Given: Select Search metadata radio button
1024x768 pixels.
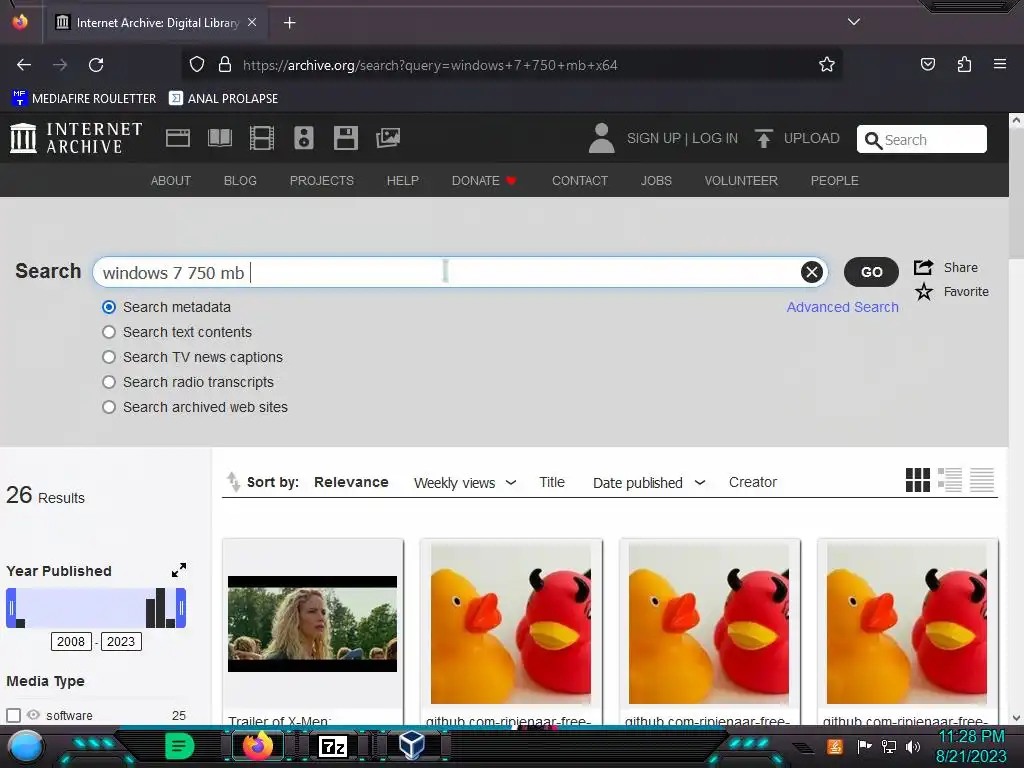Looking at the screenshot, I should tap(109, 307).
